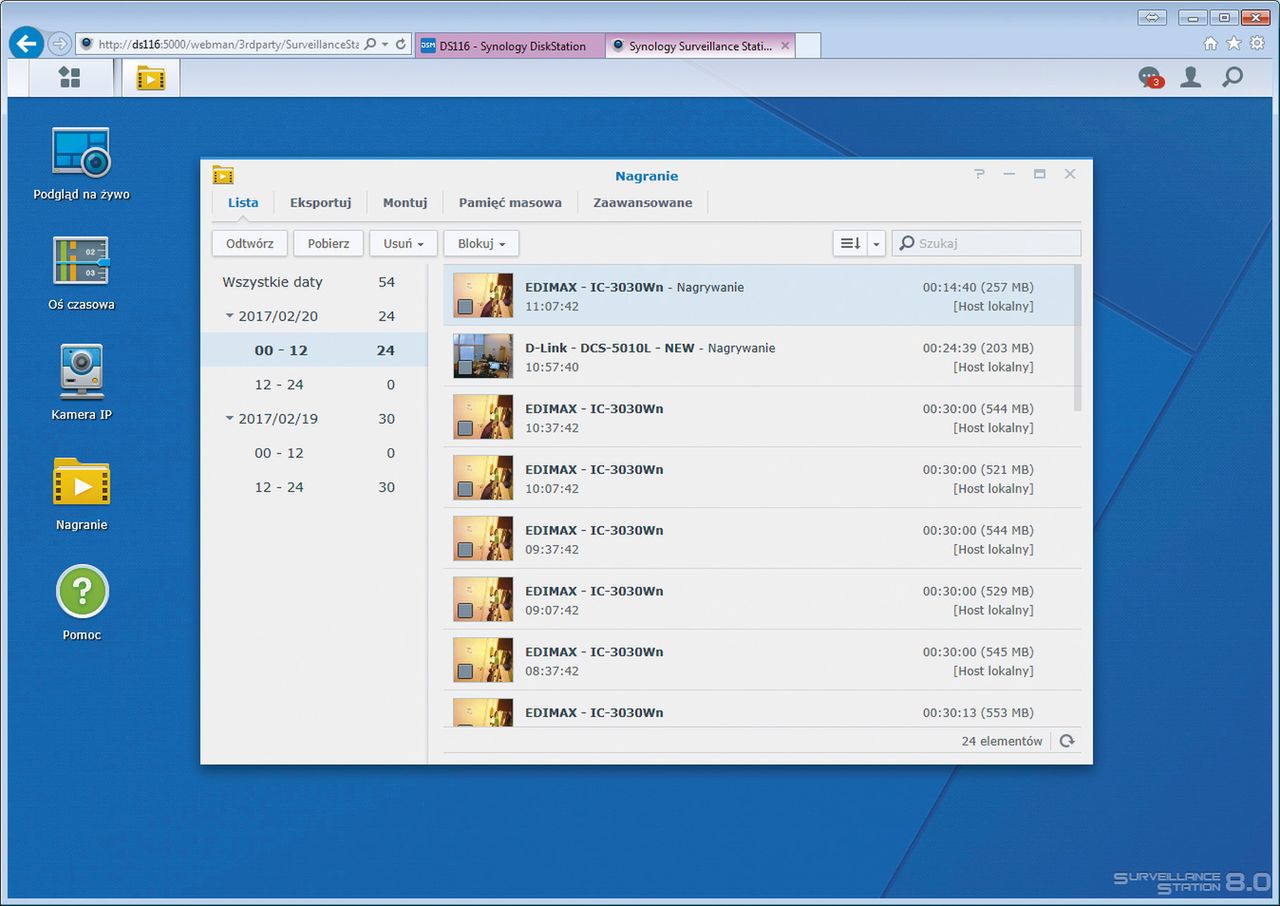
Task: Click the browser back arrow
Action: pyautogui.click(x=26, y=43)
